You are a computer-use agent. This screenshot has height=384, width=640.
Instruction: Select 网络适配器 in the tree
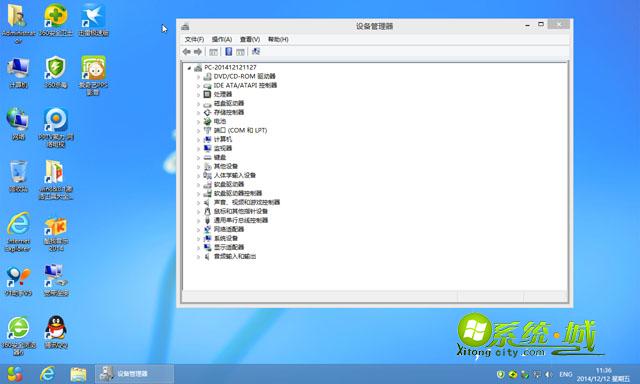[x=229, y=229]
